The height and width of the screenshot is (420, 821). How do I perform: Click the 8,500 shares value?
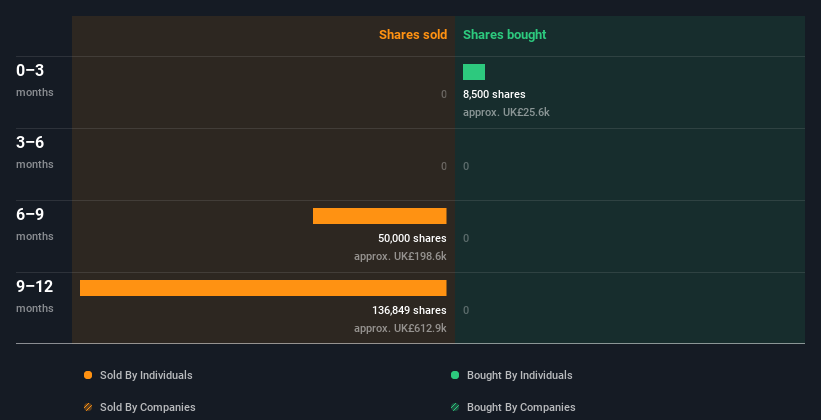click(494, 94)
